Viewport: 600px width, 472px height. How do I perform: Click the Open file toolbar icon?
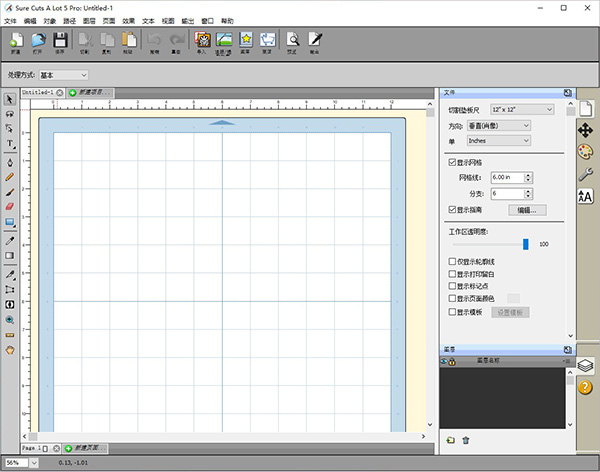(38, 40)
